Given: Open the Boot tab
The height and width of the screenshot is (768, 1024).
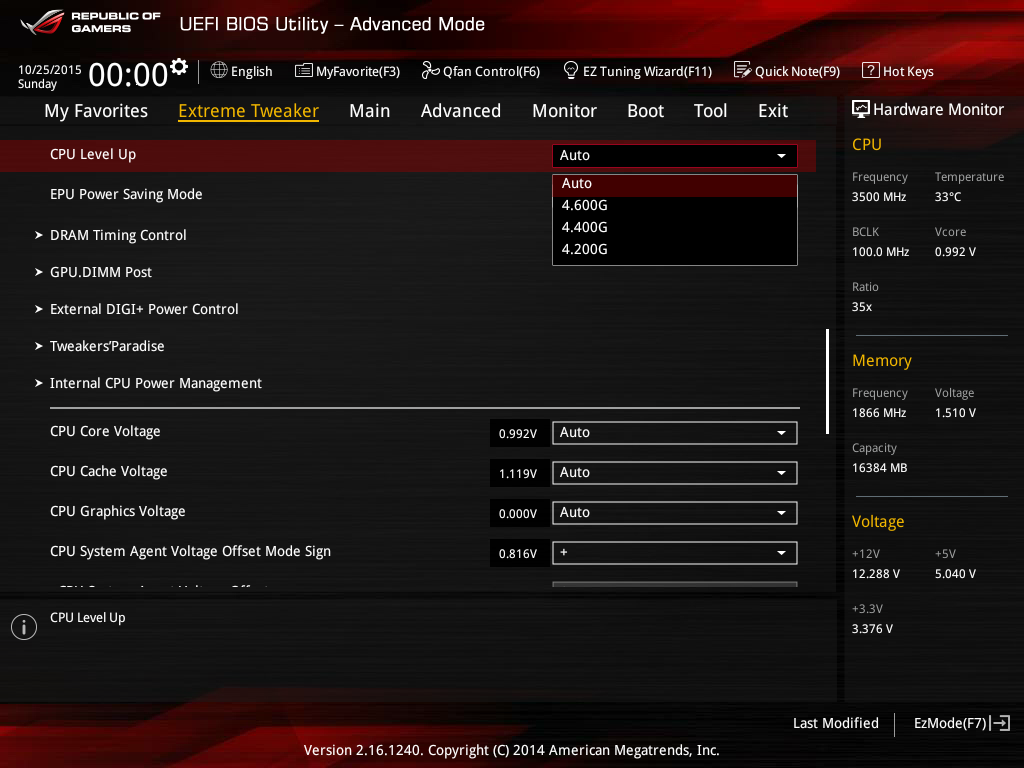Looking at the screenshot, I should pos(645,111).
